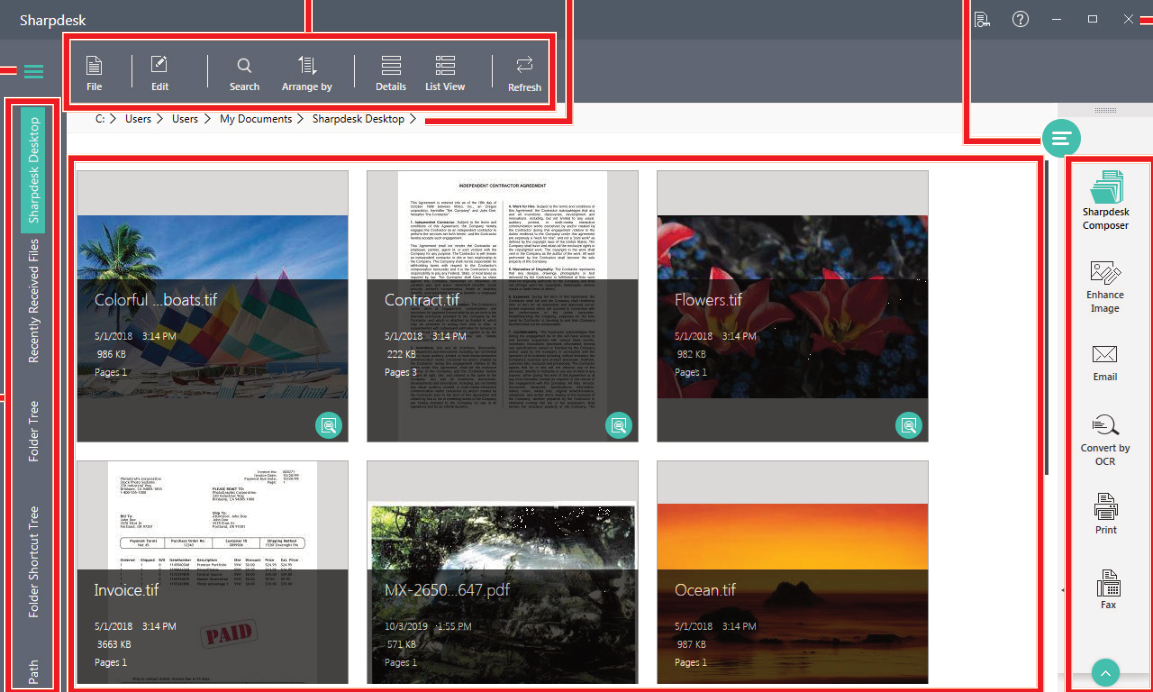Select the Path side tab
The image size is (1153, 692).
(33, 671)
